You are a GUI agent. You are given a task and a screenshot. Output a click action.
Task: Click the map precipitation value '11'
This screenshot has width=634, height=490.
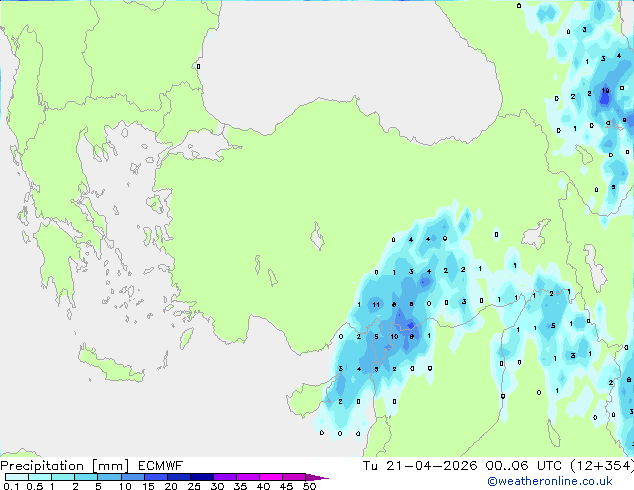(x=376, y=304)
